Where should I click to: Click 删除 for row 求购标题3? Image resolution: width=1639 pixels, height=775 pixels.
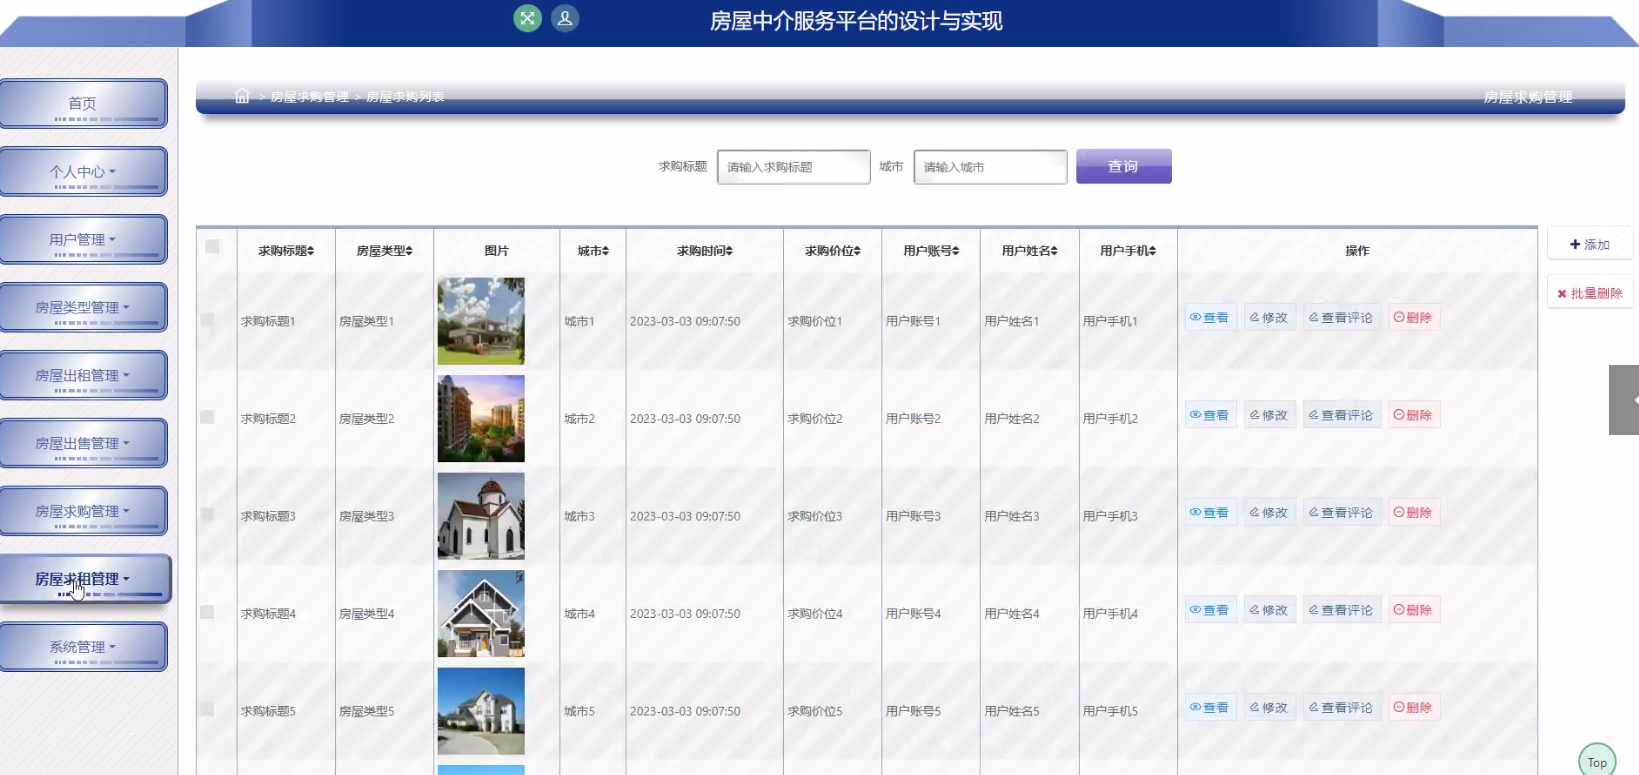point(1414,512)
